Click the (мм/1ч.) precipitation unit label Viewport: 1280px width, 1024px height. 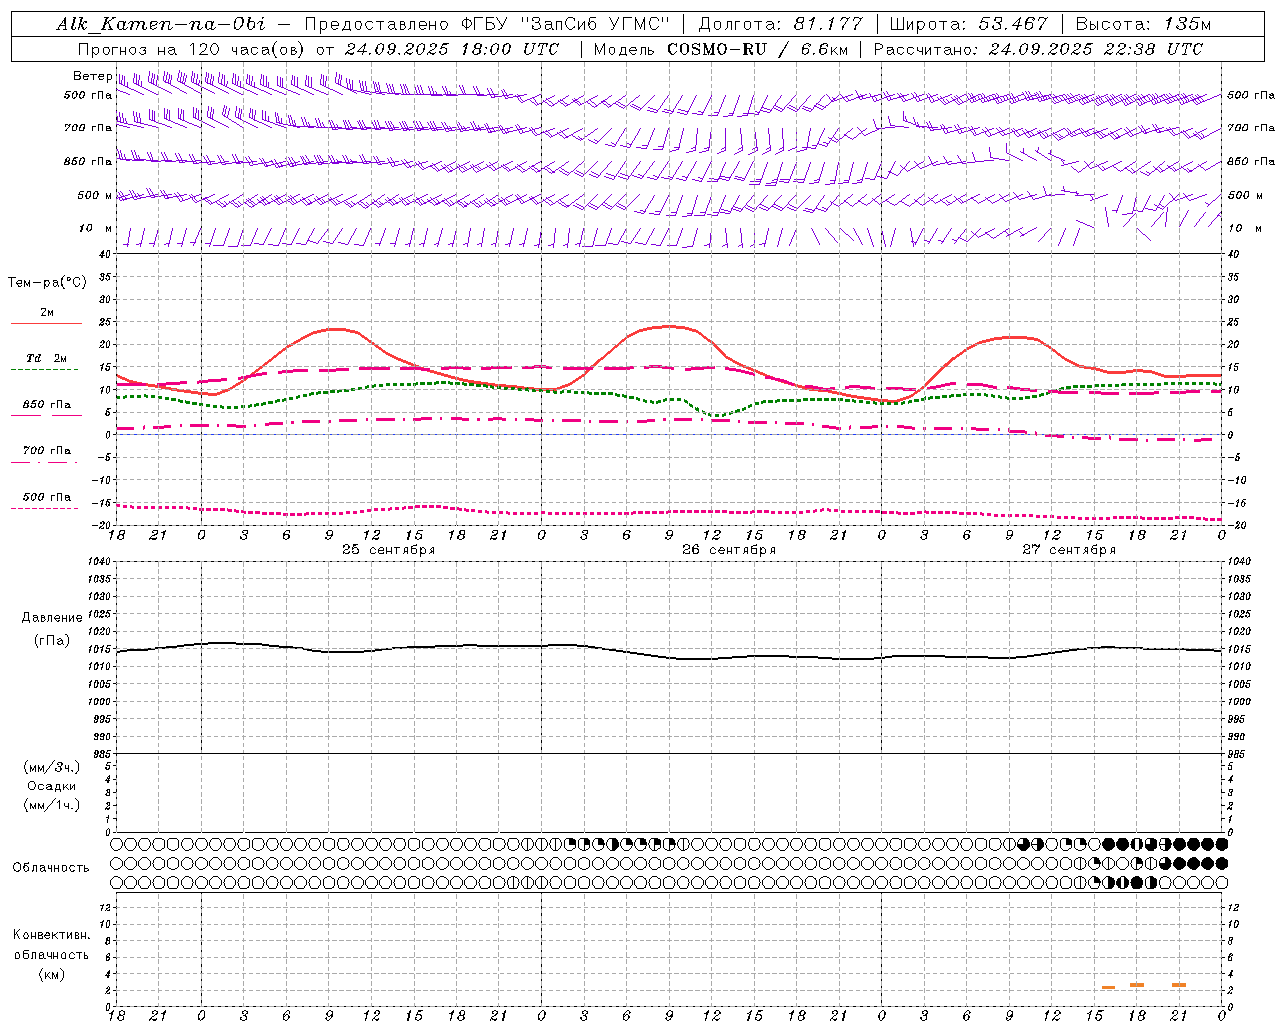[52, 806]
